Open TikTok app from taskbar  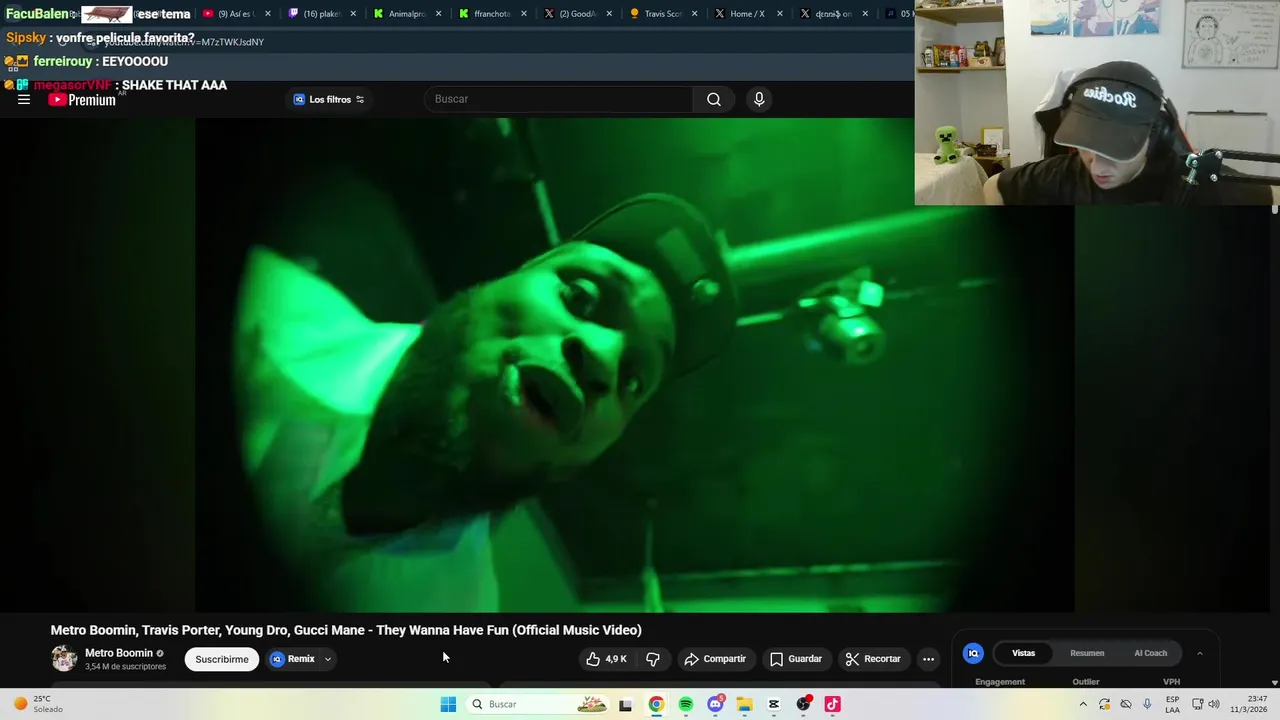click(832, 704)
